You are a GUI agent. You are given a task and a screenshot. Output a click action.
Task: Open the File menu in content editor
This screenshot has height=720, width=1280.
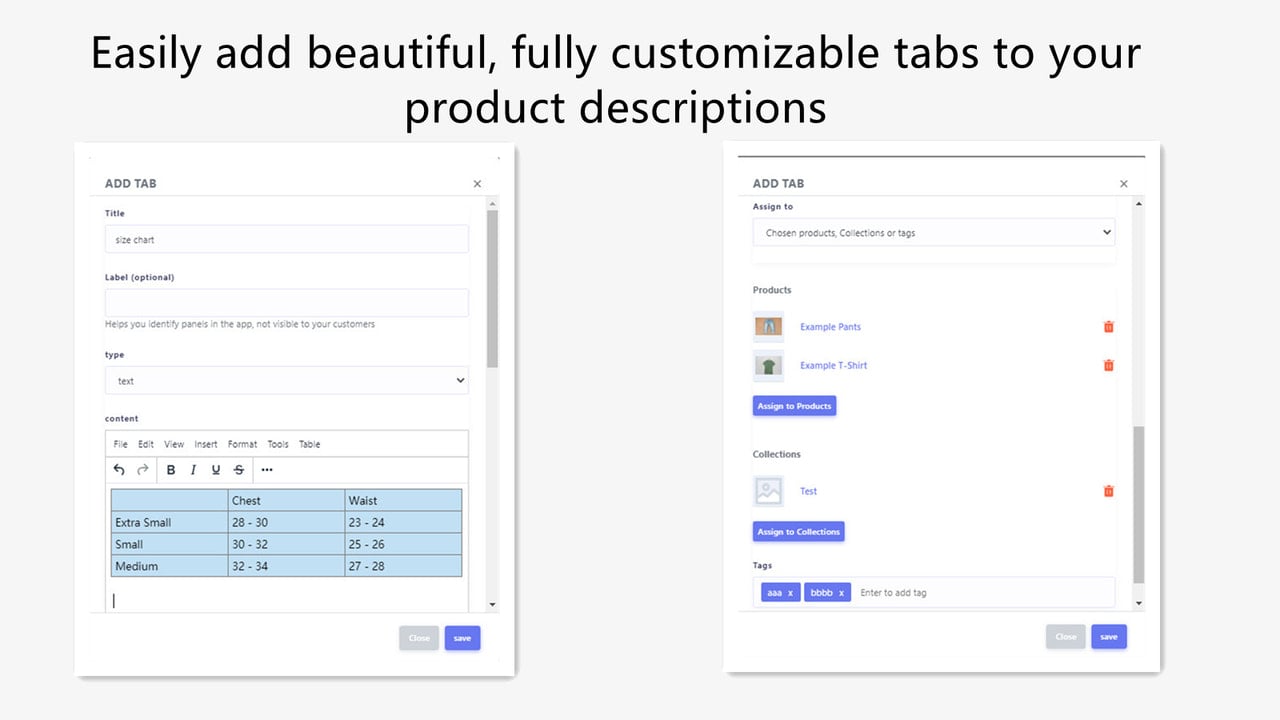point(120,444)
